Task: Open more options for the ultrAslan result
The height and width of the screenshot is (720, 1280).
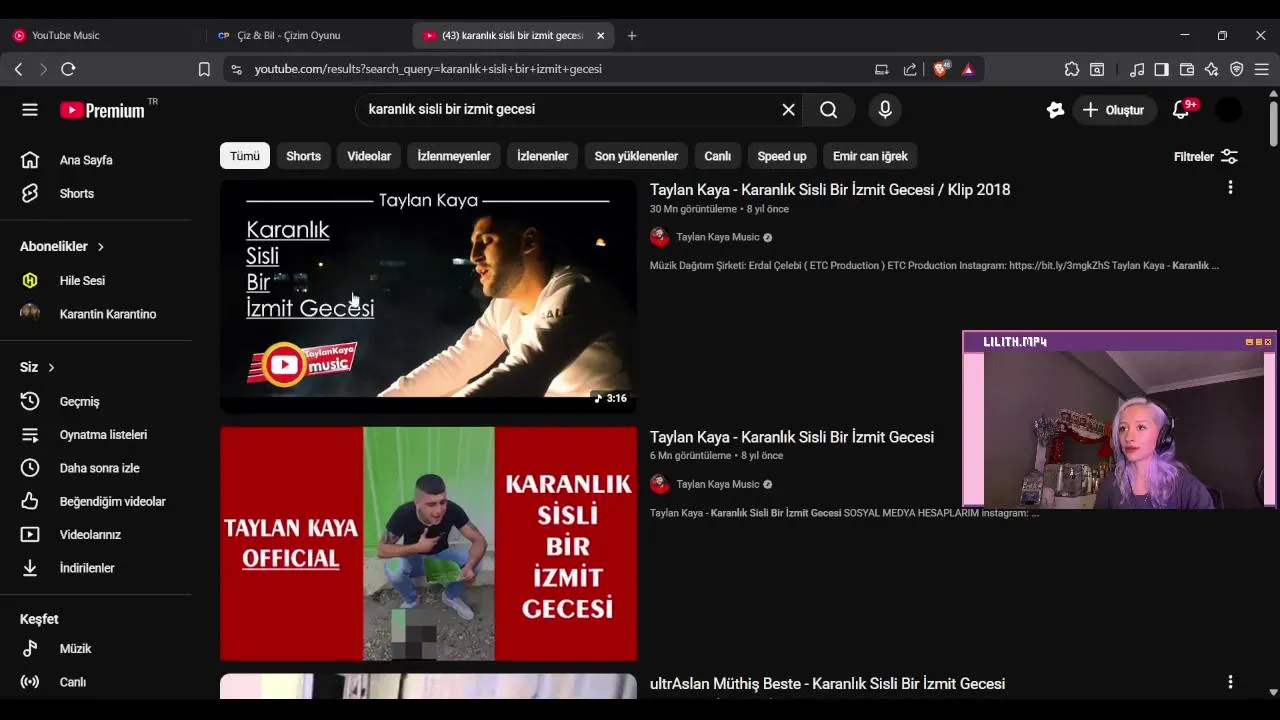Action: coord(1230,682)
